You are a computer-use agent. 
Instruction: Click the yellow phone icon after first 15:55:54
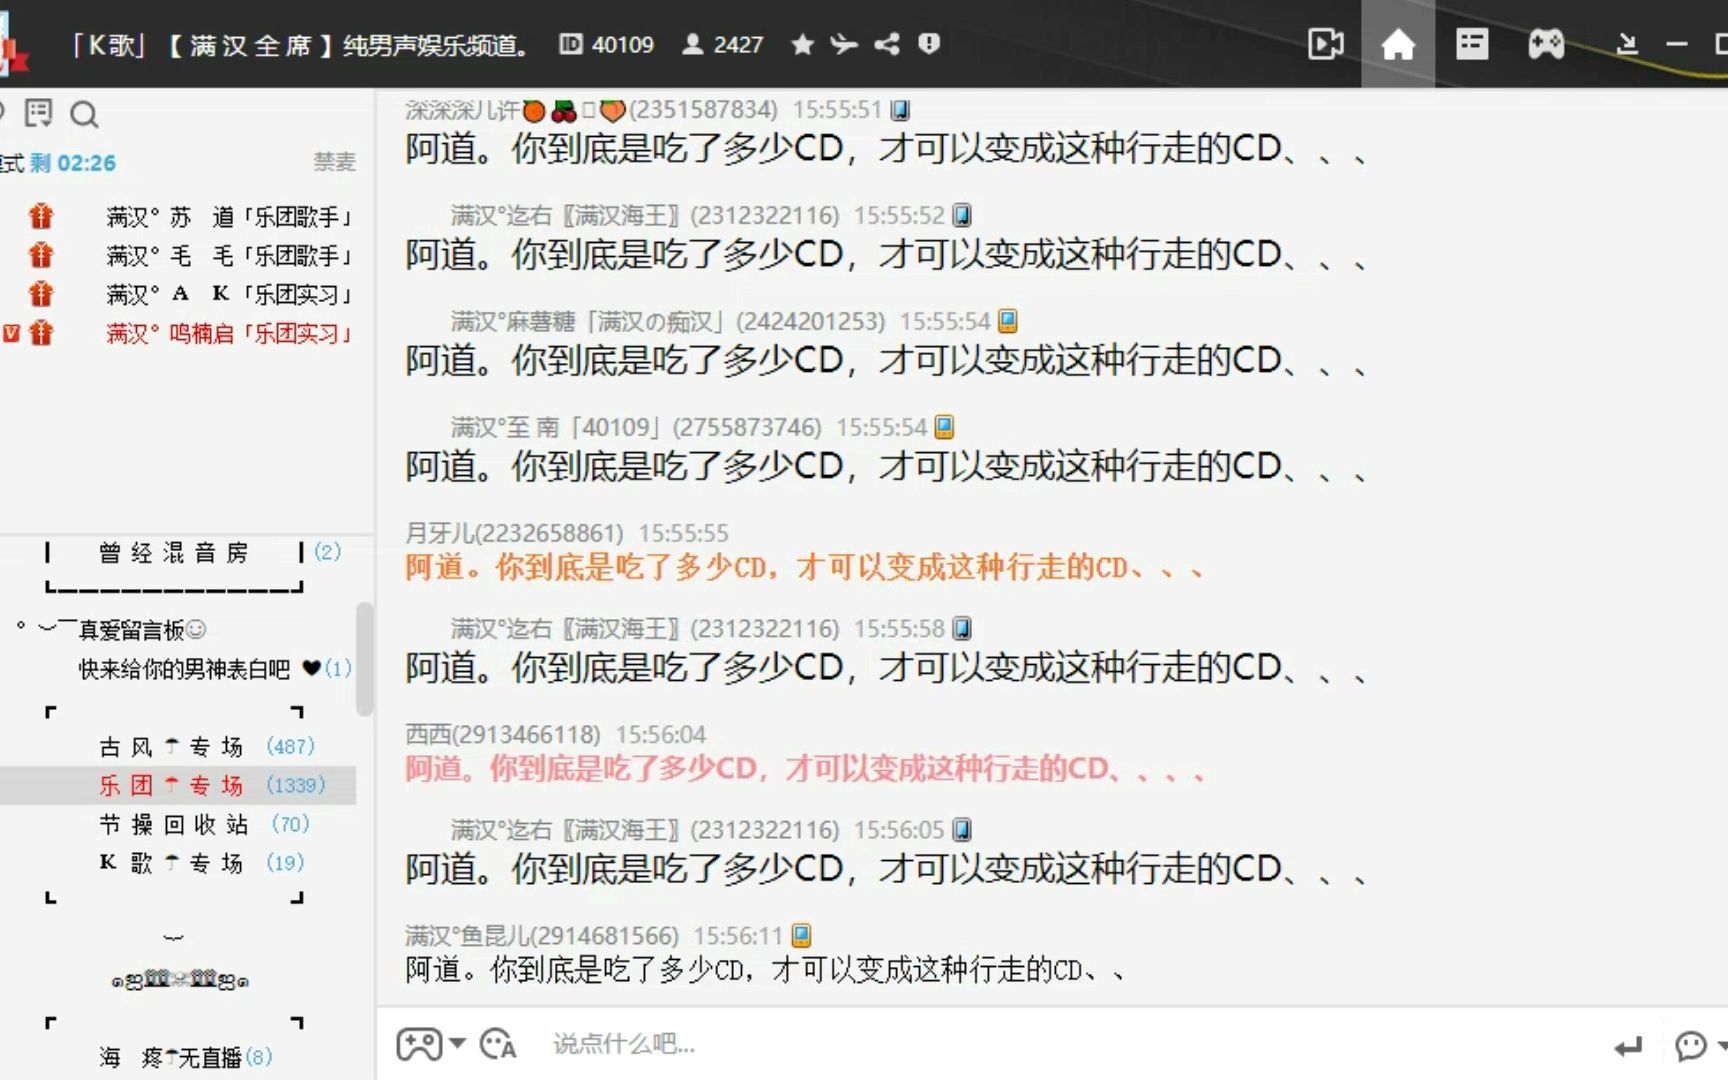pyautogui.click(x=1008, y=321)
